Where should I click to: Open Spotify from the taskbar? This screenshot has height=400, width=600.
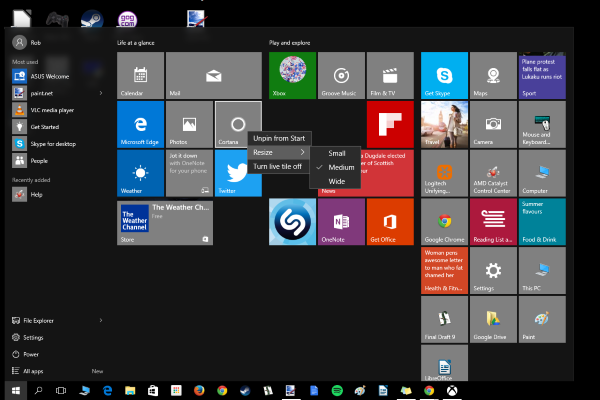click(x=337, y=390)
